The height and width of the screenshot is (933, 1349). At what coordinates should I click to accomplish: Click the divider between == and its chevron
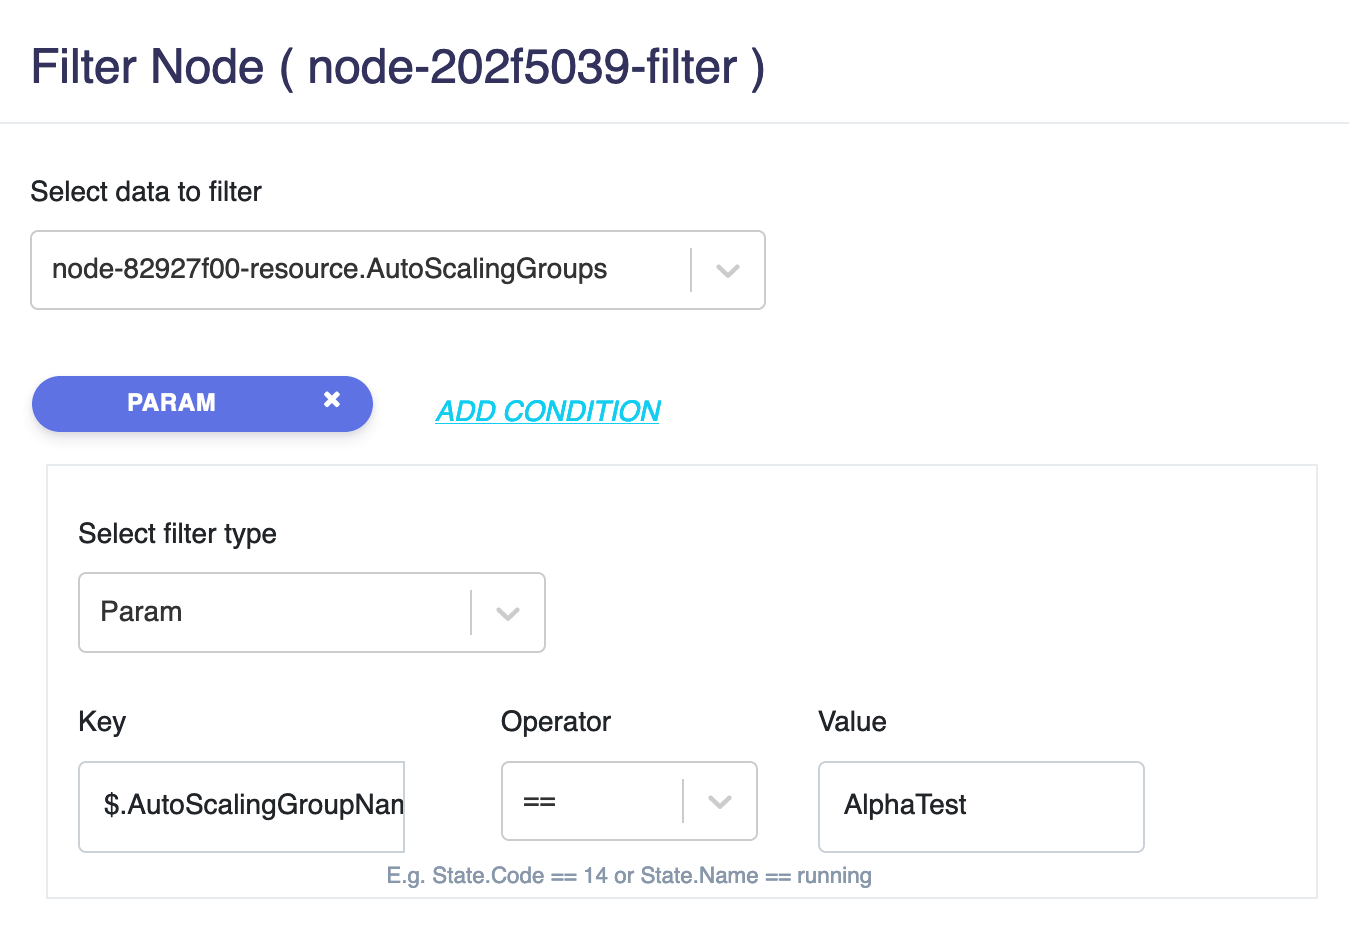pos(683,801)
